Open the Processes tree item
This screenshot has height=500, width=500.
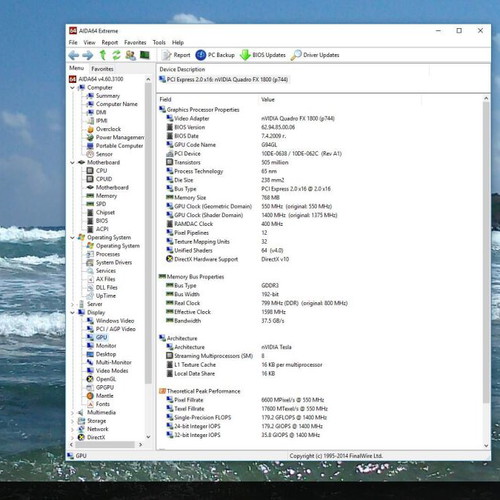[x=108, y=254]
